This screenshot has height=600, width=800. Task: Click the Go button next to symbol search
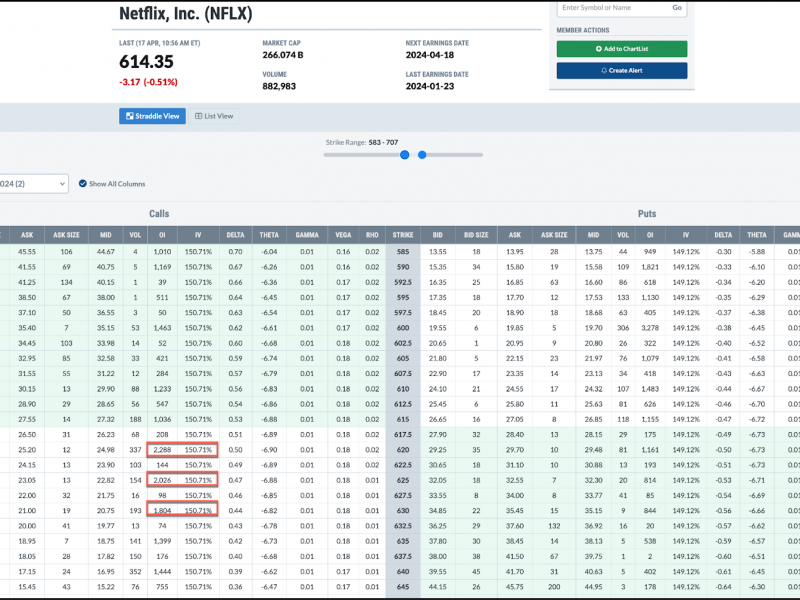[x=677, y=8]
